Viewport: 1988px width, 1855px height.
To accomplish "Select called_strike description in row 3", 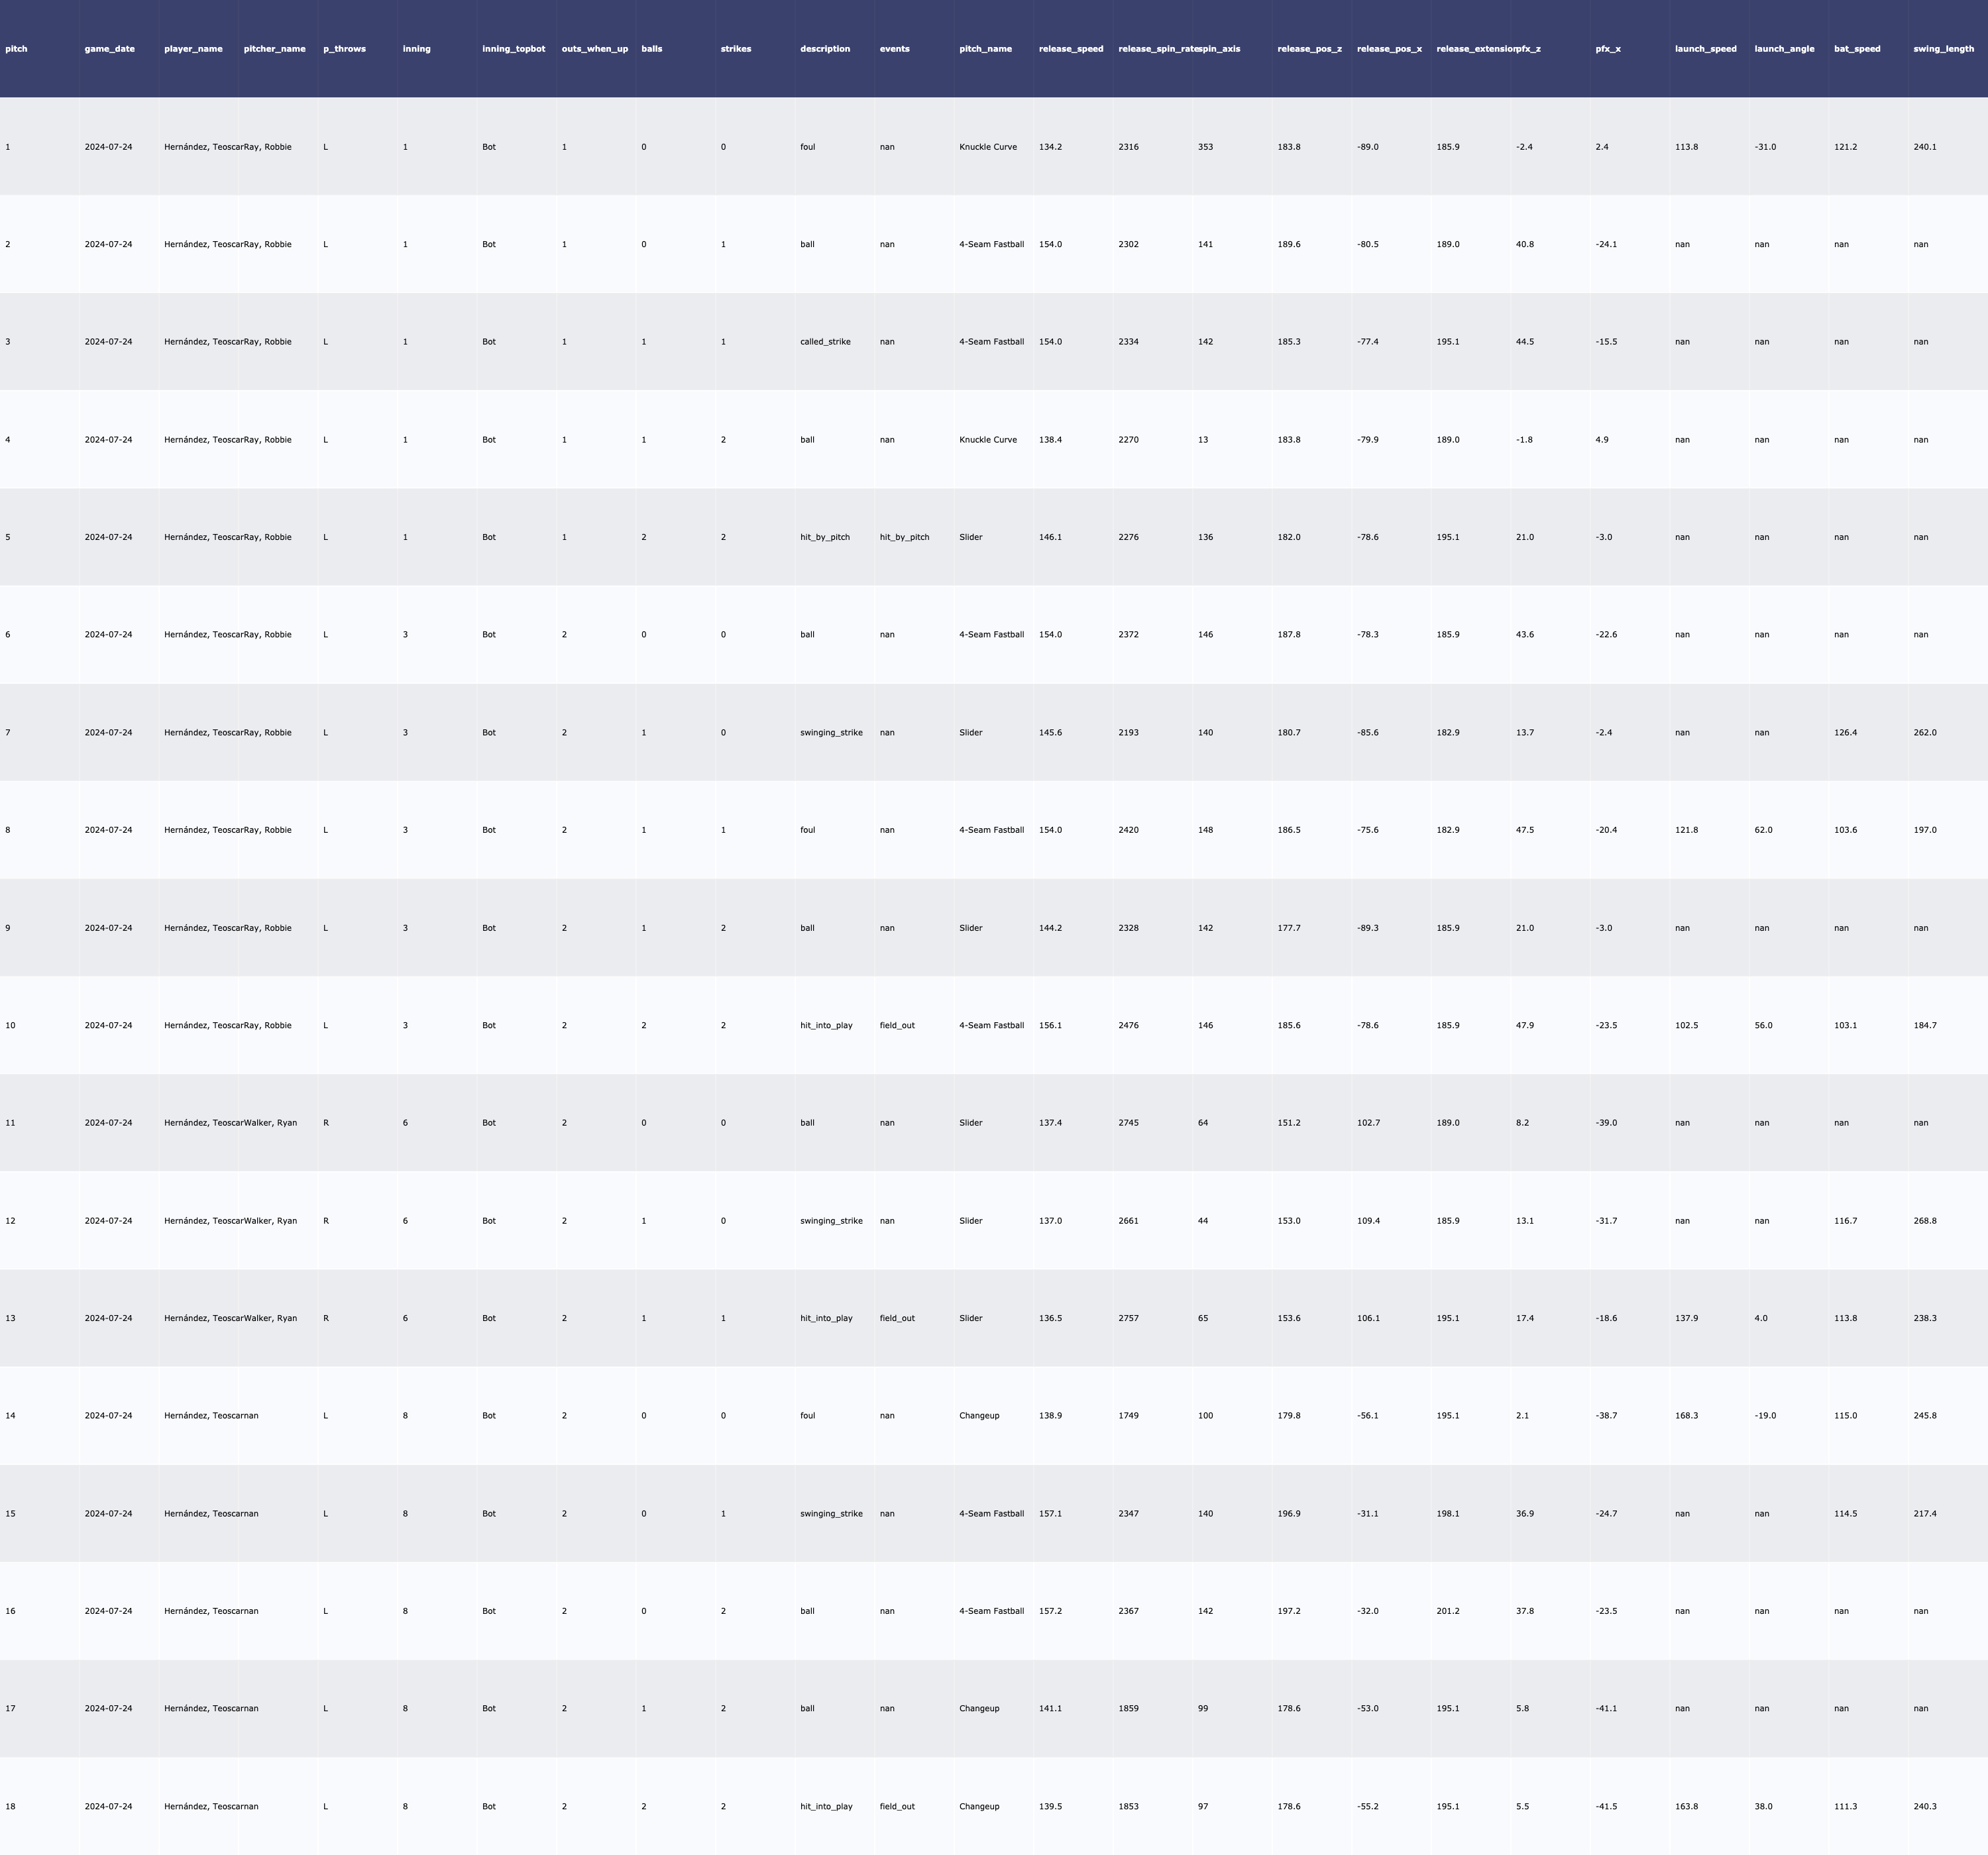I will point(825,342).
